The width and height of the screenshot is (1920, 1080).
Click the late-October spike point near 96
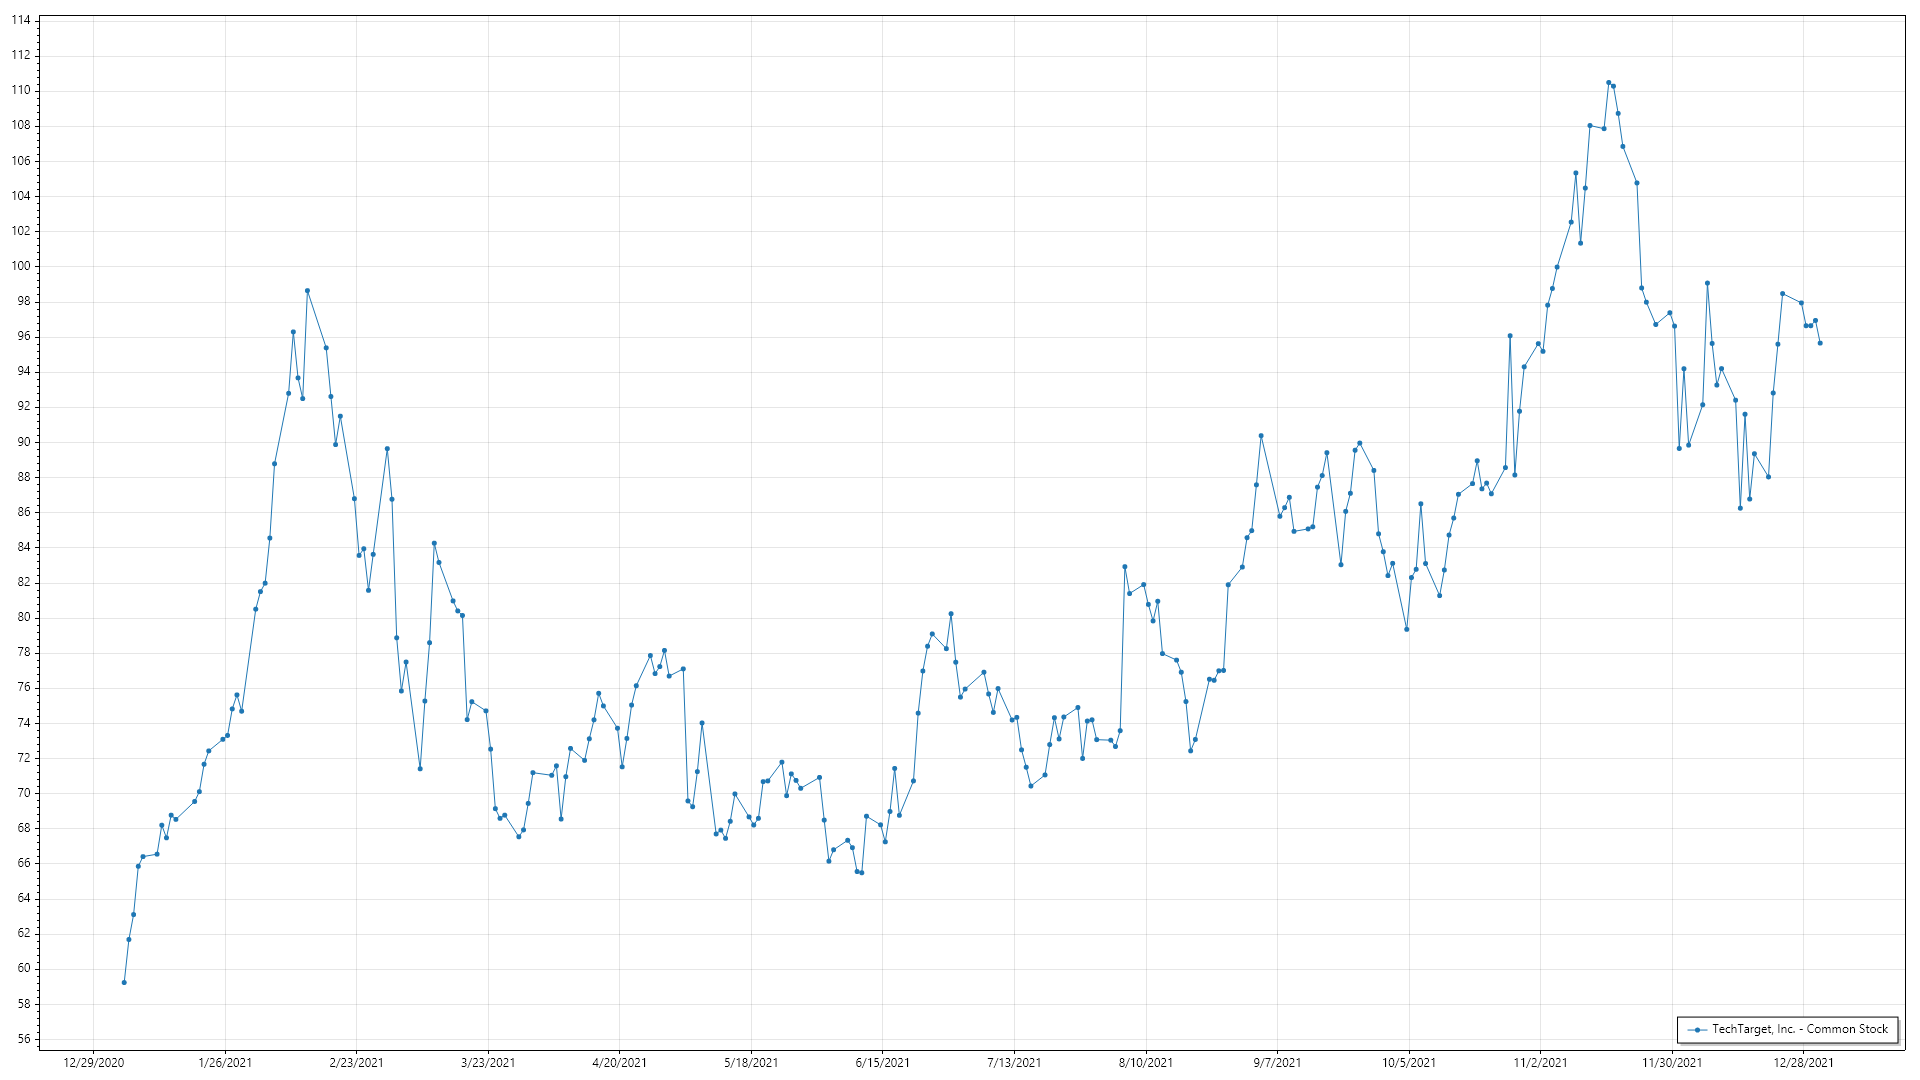(x=1510, y=336)
